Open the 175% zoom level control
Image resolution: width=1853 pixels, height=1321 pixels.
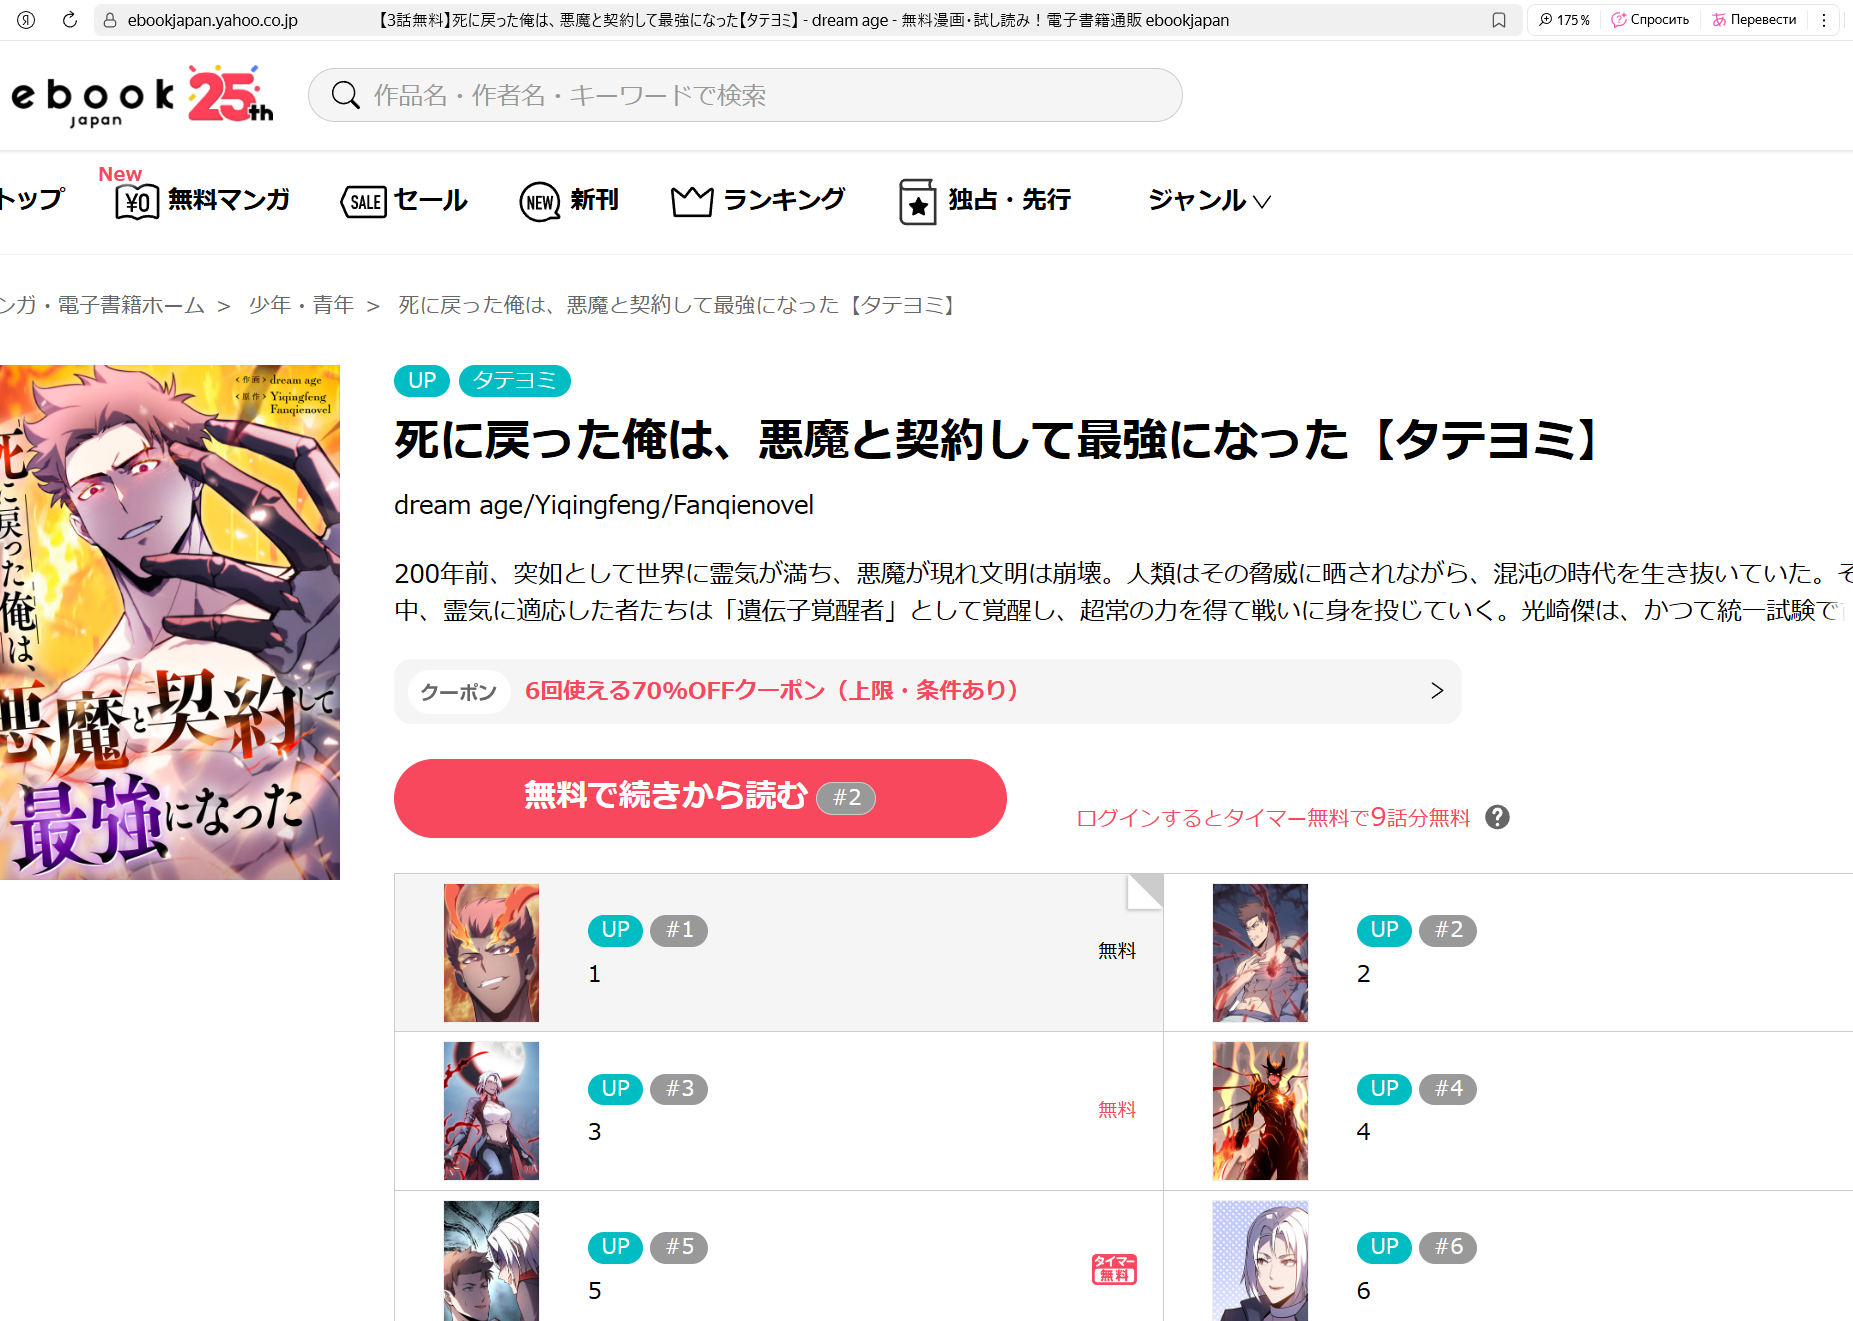1564,20
